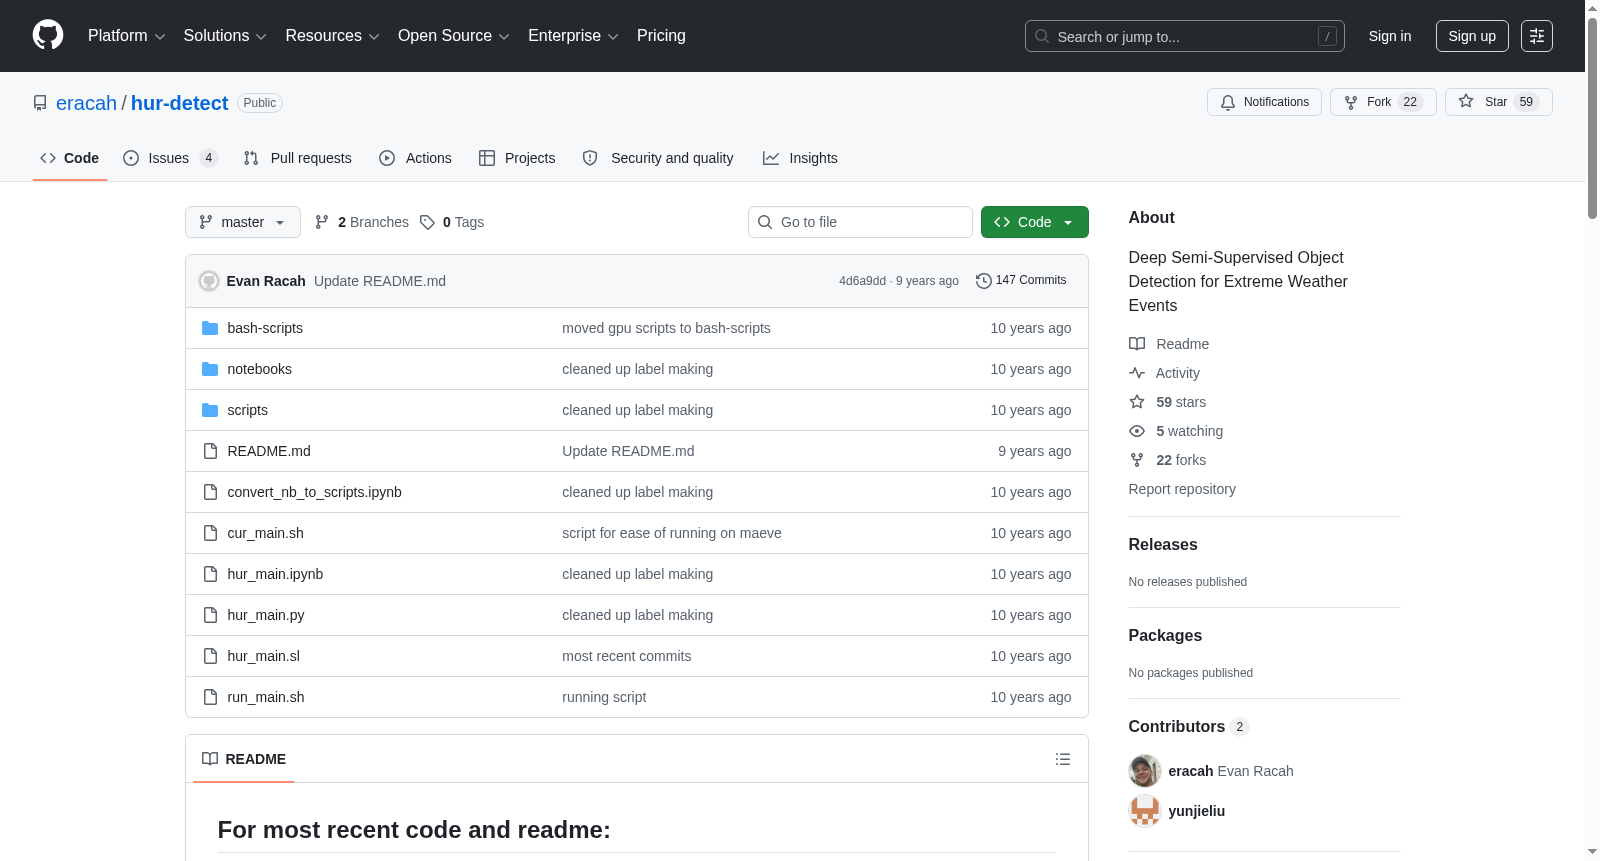Viewport: 1600px width, 861px height.
Task: Click the run_main.sh file icon
Action: click(x=210, y=697)
